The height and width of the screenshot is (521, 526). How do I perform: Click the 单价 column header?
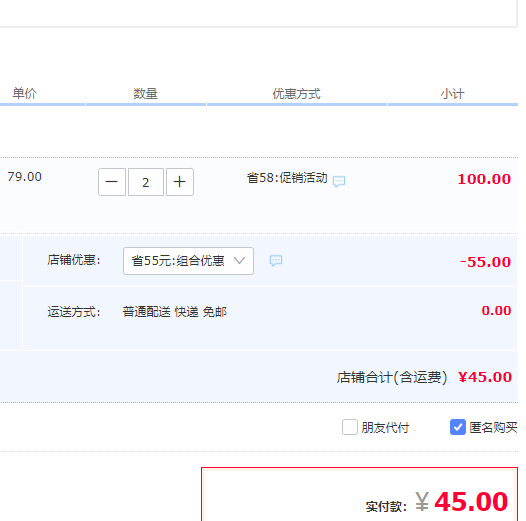(x=24, y=94)
